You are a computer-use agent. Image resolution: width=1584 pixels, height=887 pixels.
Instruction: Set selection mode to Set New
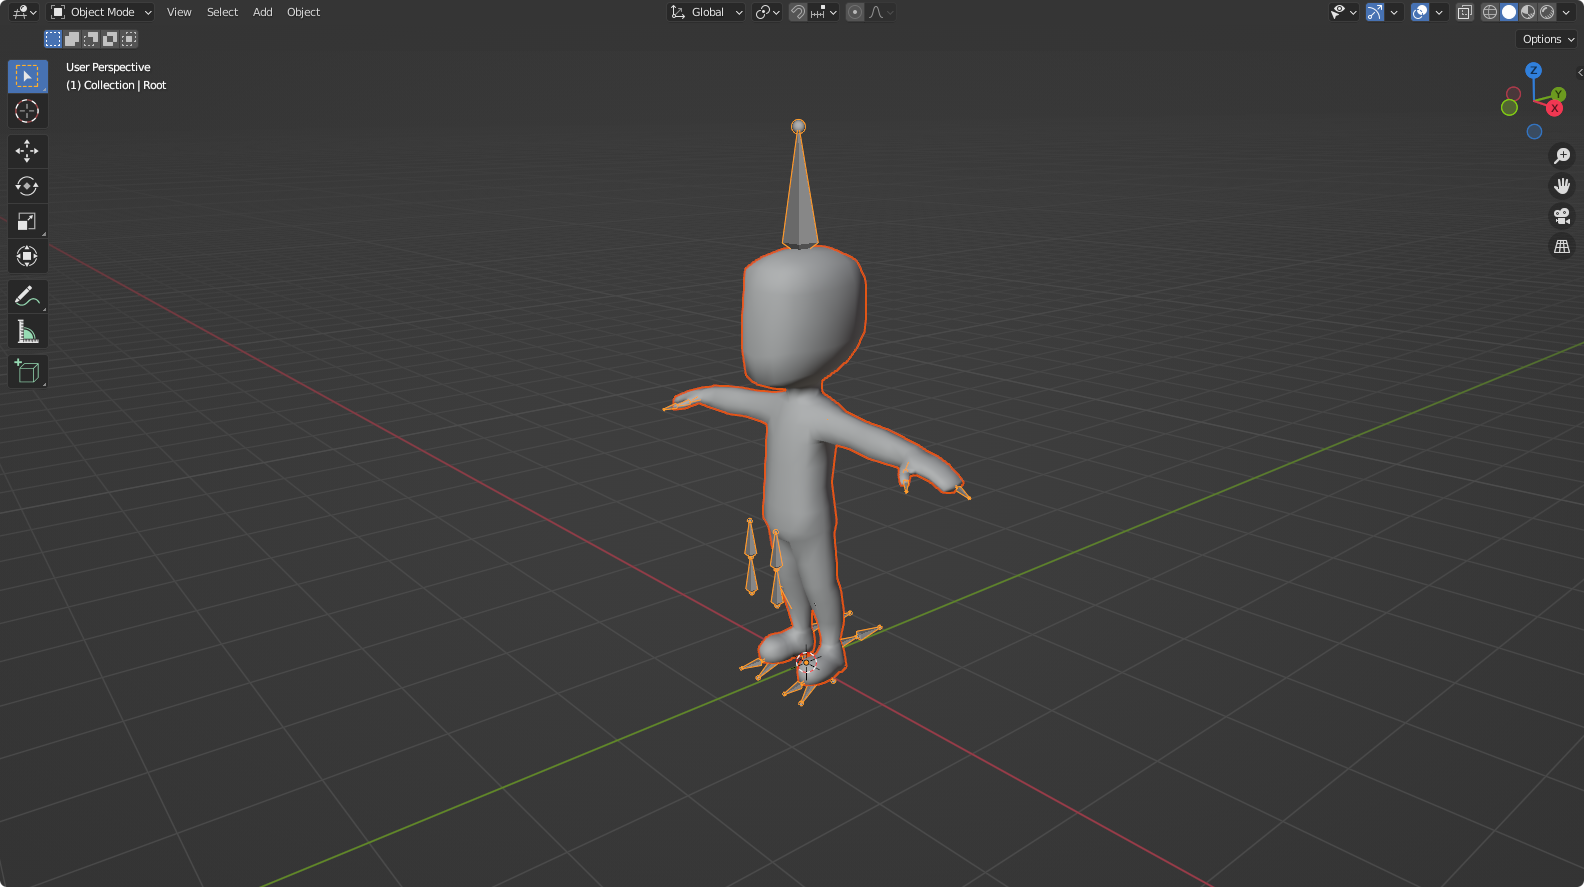(x=53, y=39)
